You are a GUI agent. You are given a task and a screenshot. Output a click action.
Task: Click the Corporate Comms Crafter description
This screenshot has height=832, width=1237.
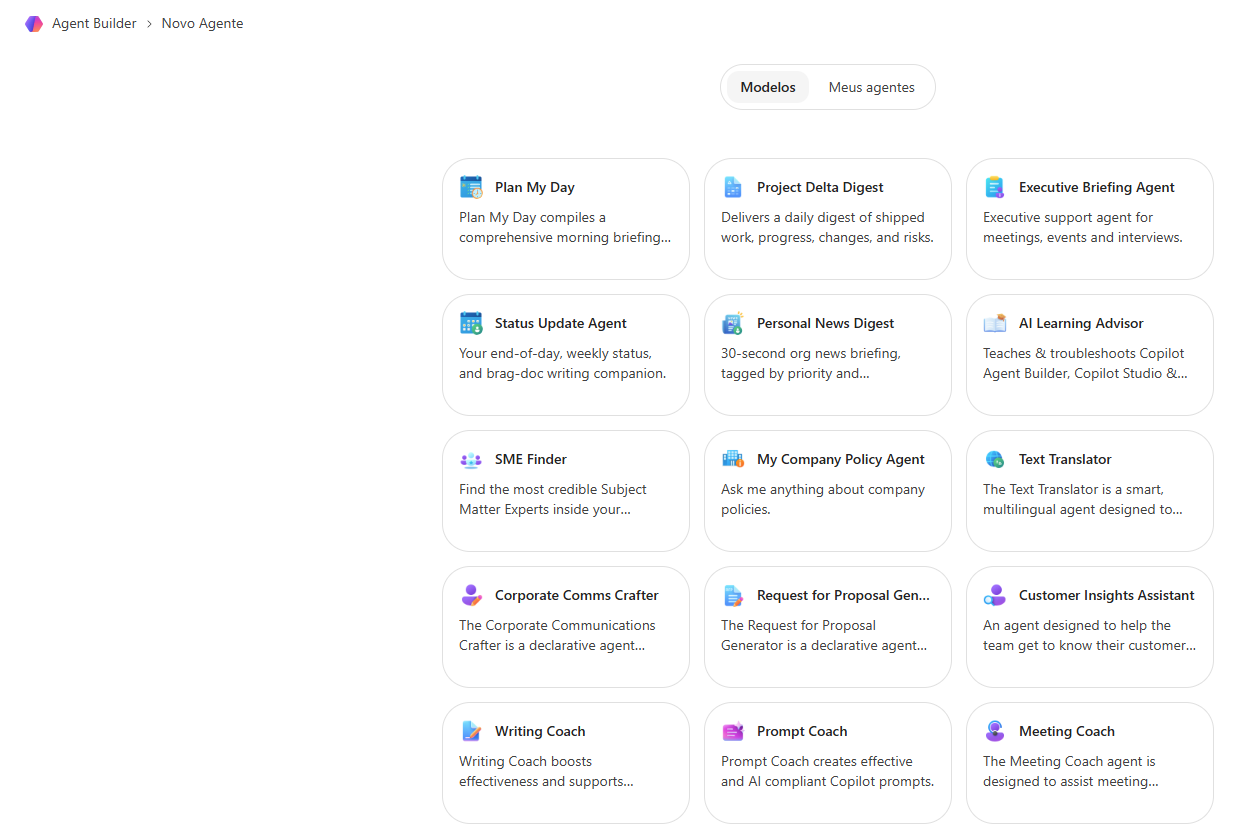(x=557, y=635)
